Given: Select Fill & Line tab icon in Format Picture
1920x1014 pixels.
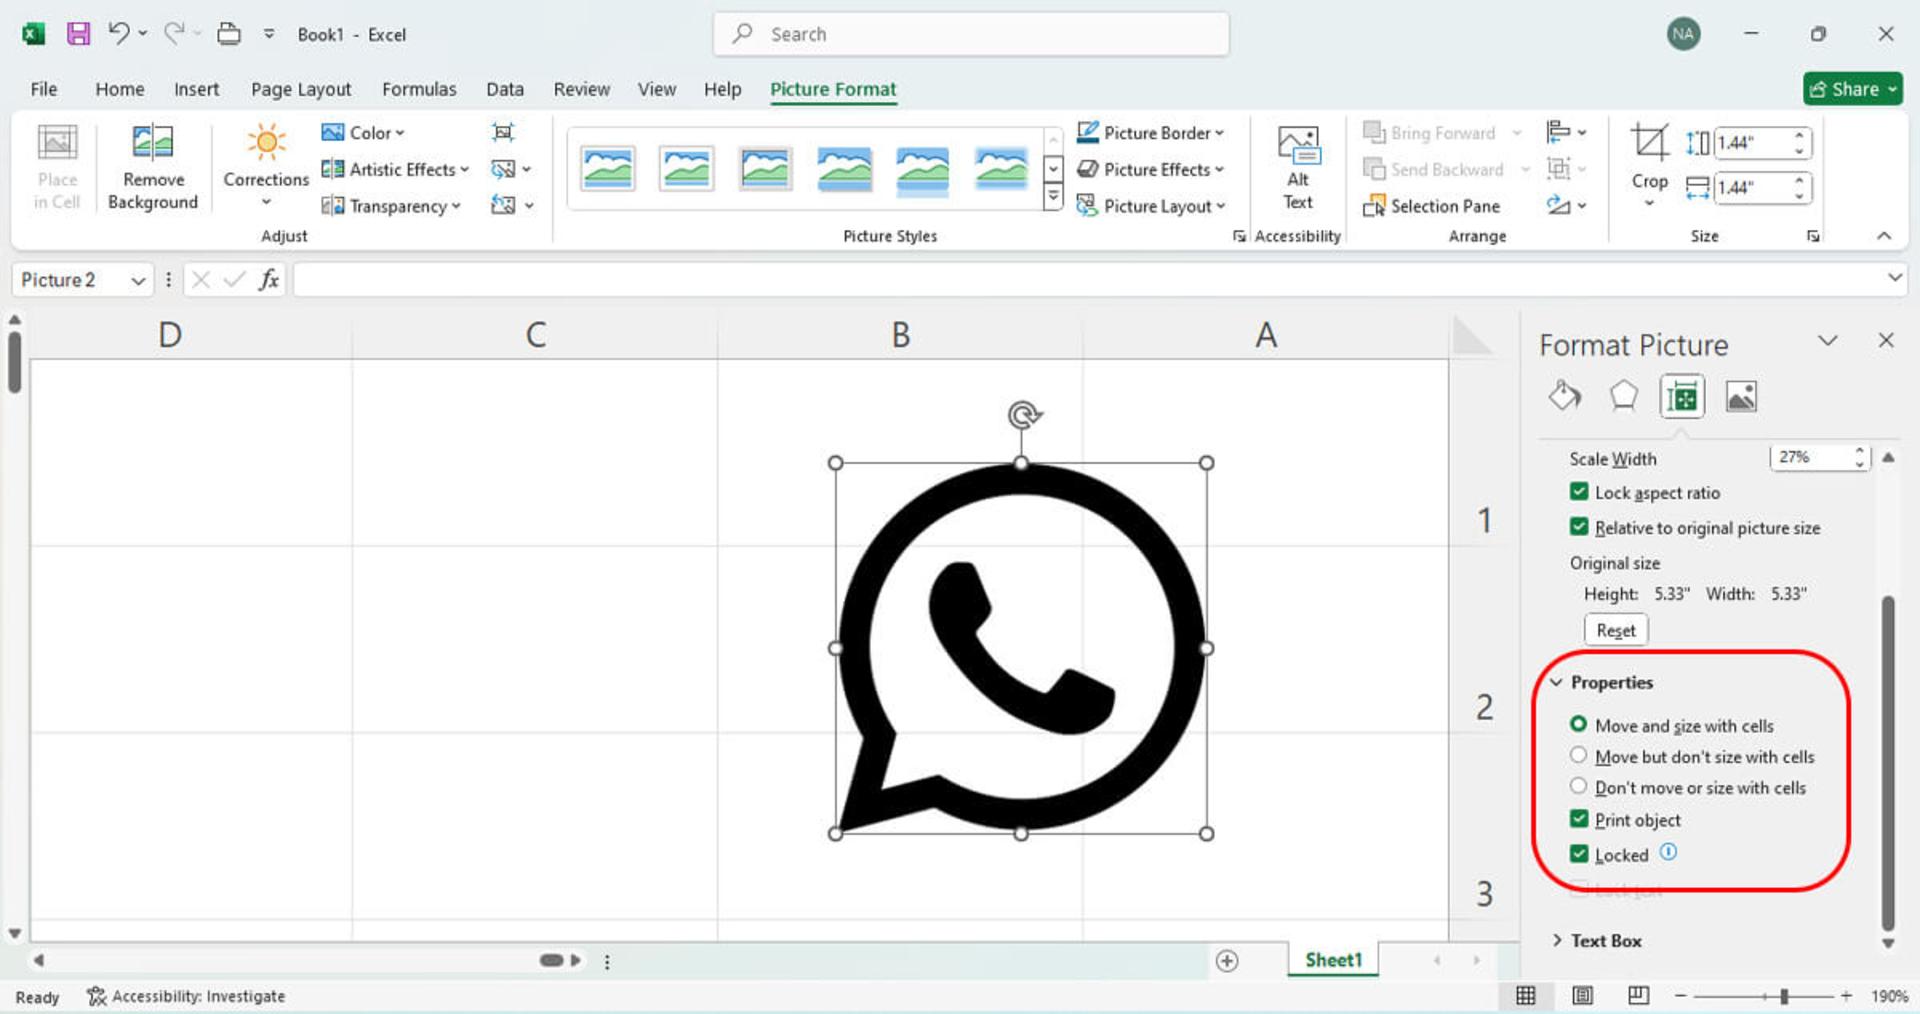Looking at the screenshot, I should pos(1565,396).
